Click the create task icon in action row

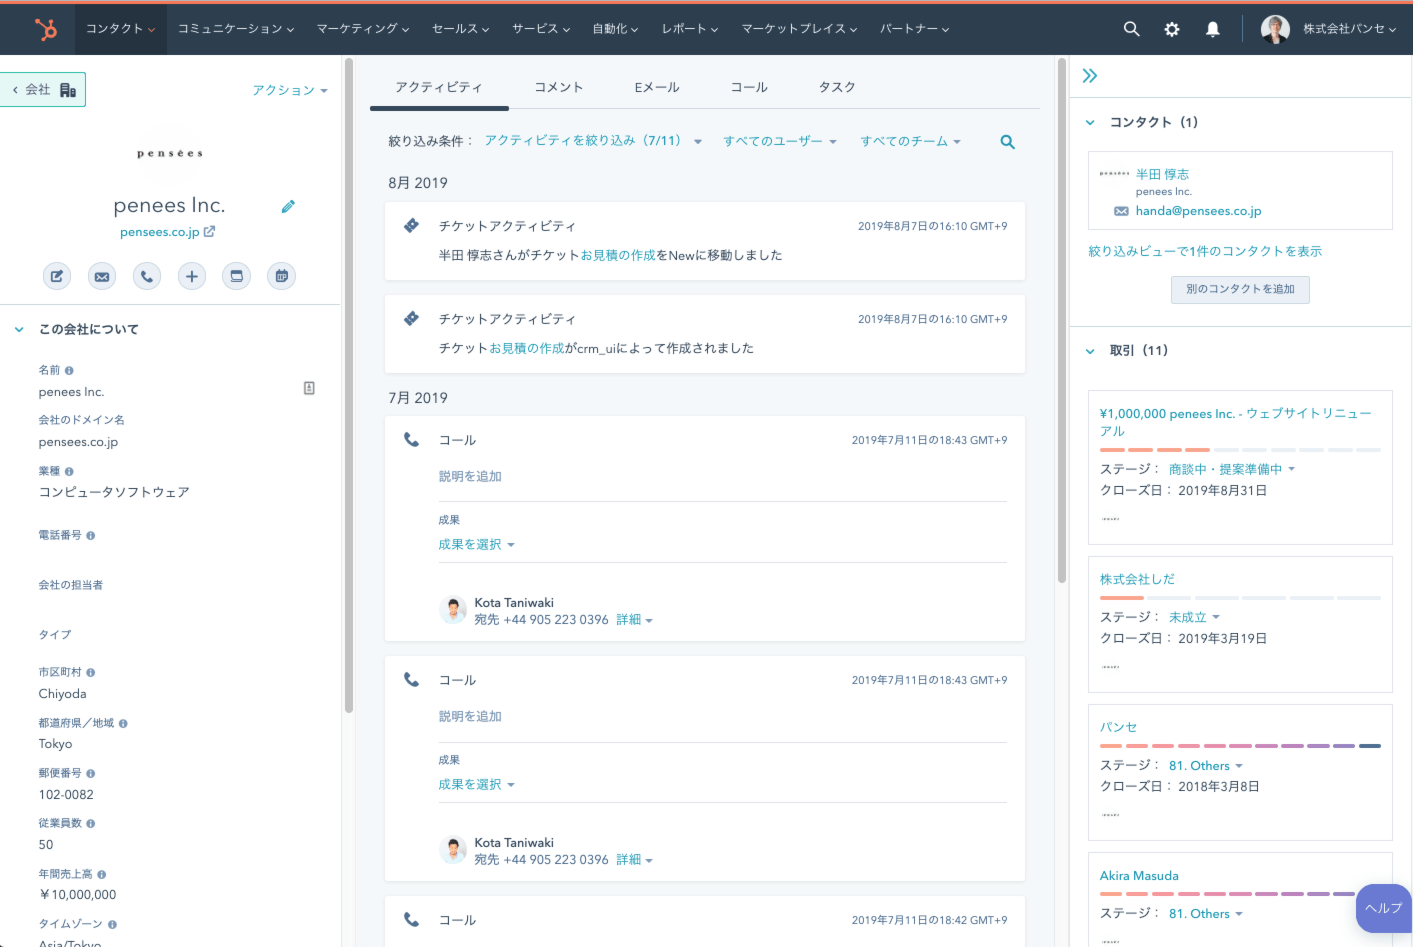pos(237,276)
